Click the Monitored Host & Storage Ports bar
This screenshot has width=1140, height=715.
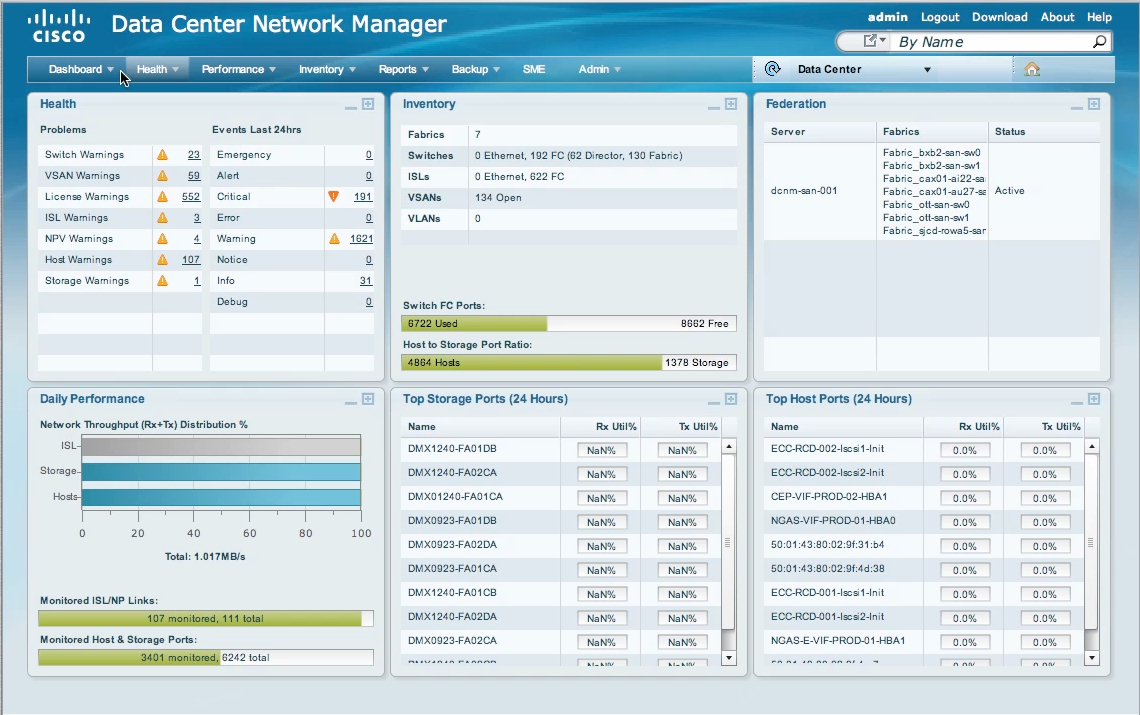[x=206, y=658]
